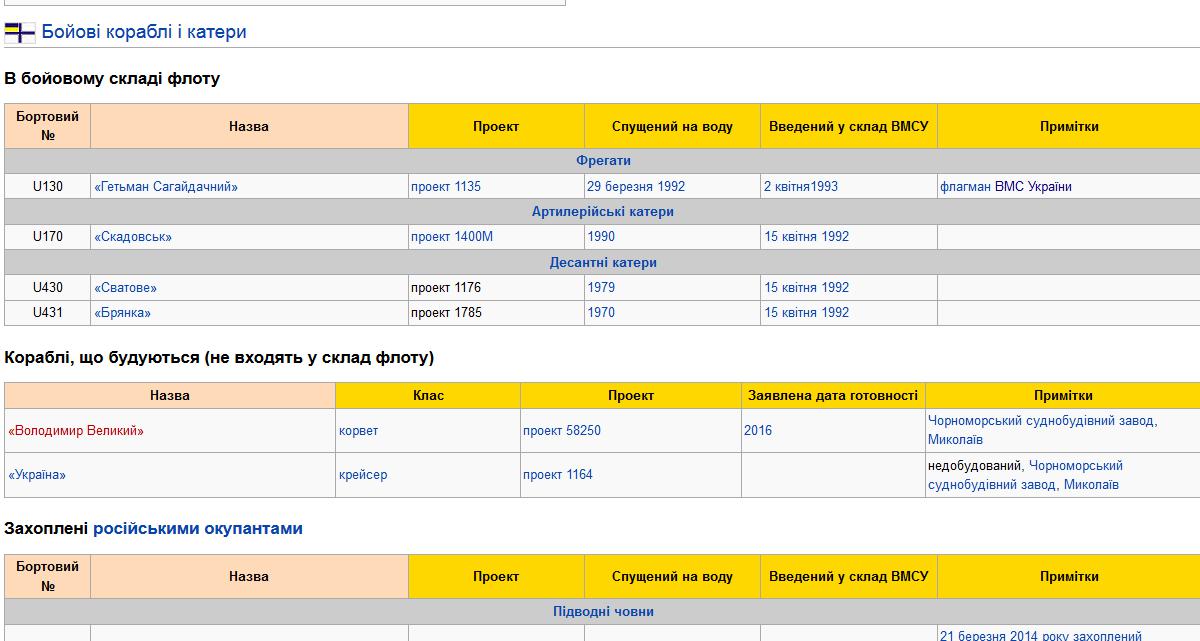
Task: Open the «Скадовськ» ship link
Action: click(133, 237)
